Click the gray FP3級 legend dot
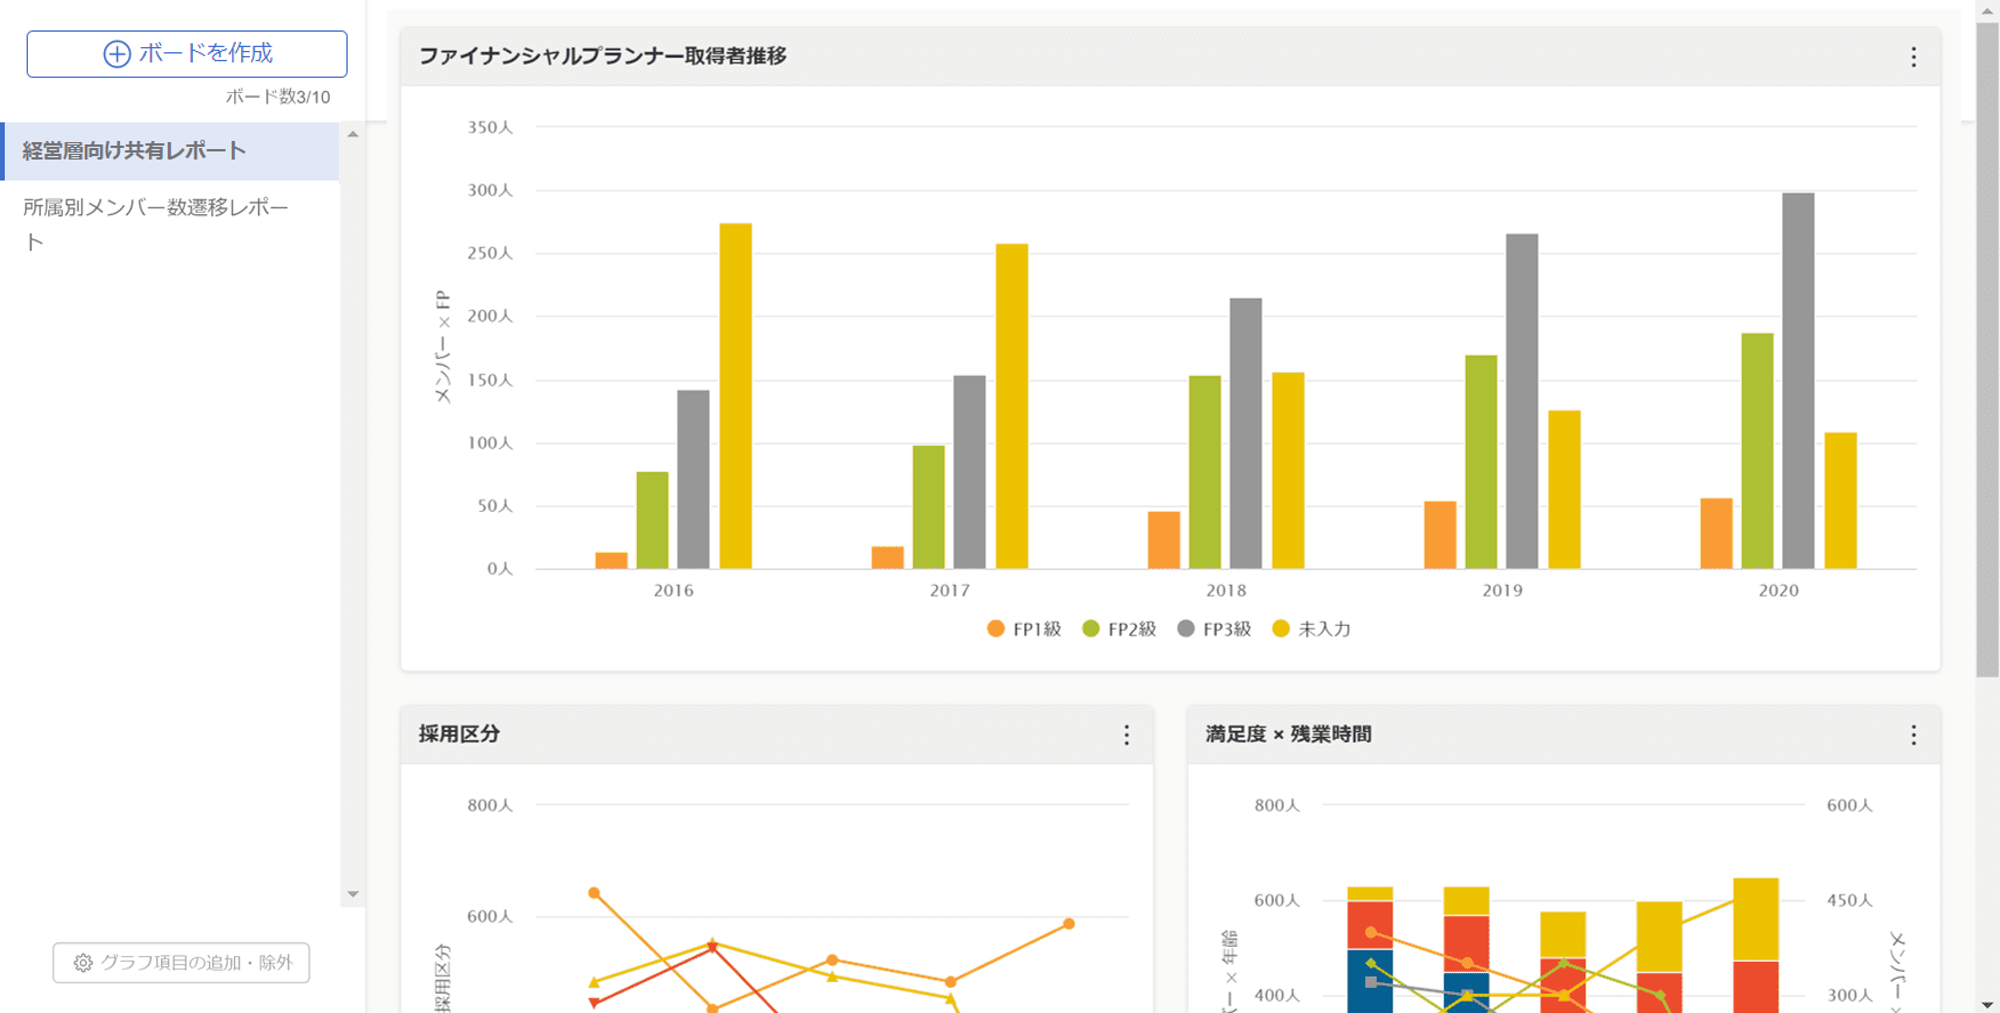The height and width of the screenshot is (1013, 2000). click(x=1186, y=629)
